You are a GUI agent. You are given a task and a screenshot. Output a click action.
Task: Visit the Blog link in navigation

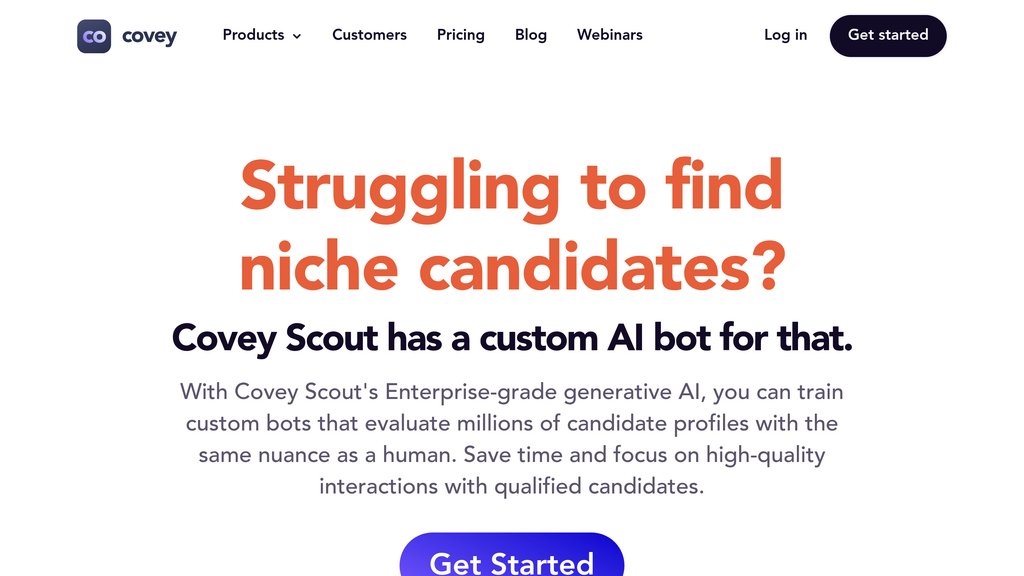click(x=530, y=35)
